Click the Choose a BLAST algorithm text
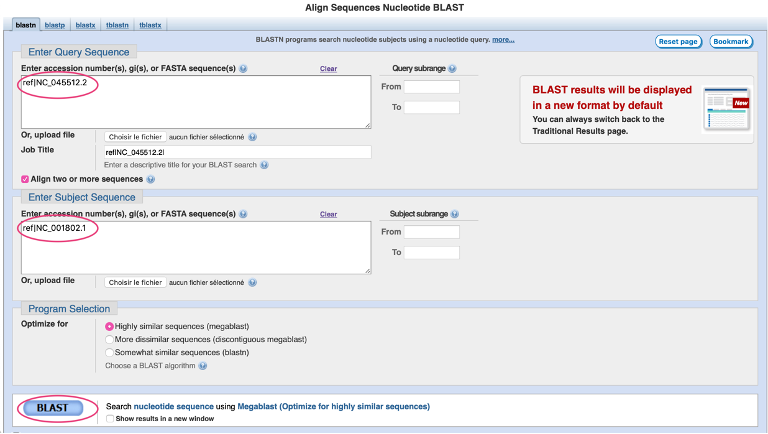768x434 pixels. tap(150, 366)
